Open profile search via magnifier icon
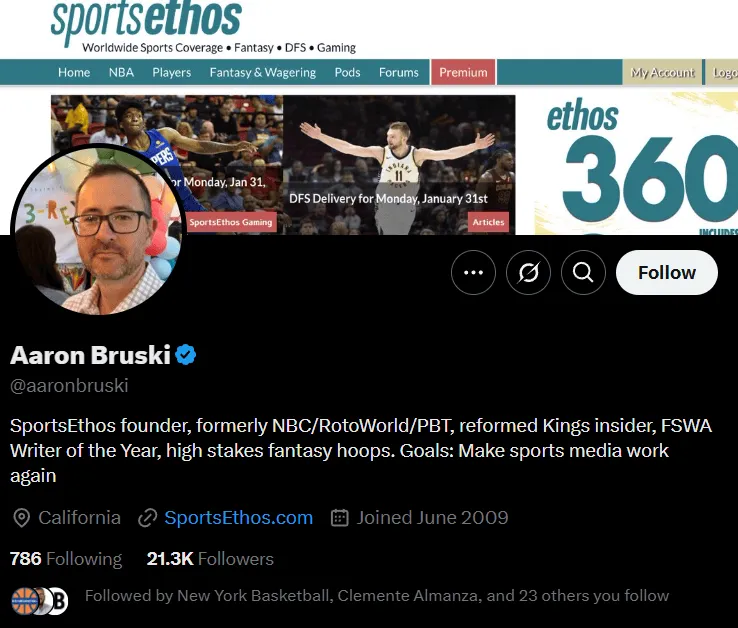This screenshot has height=628, width=738. tap(583, 273)
